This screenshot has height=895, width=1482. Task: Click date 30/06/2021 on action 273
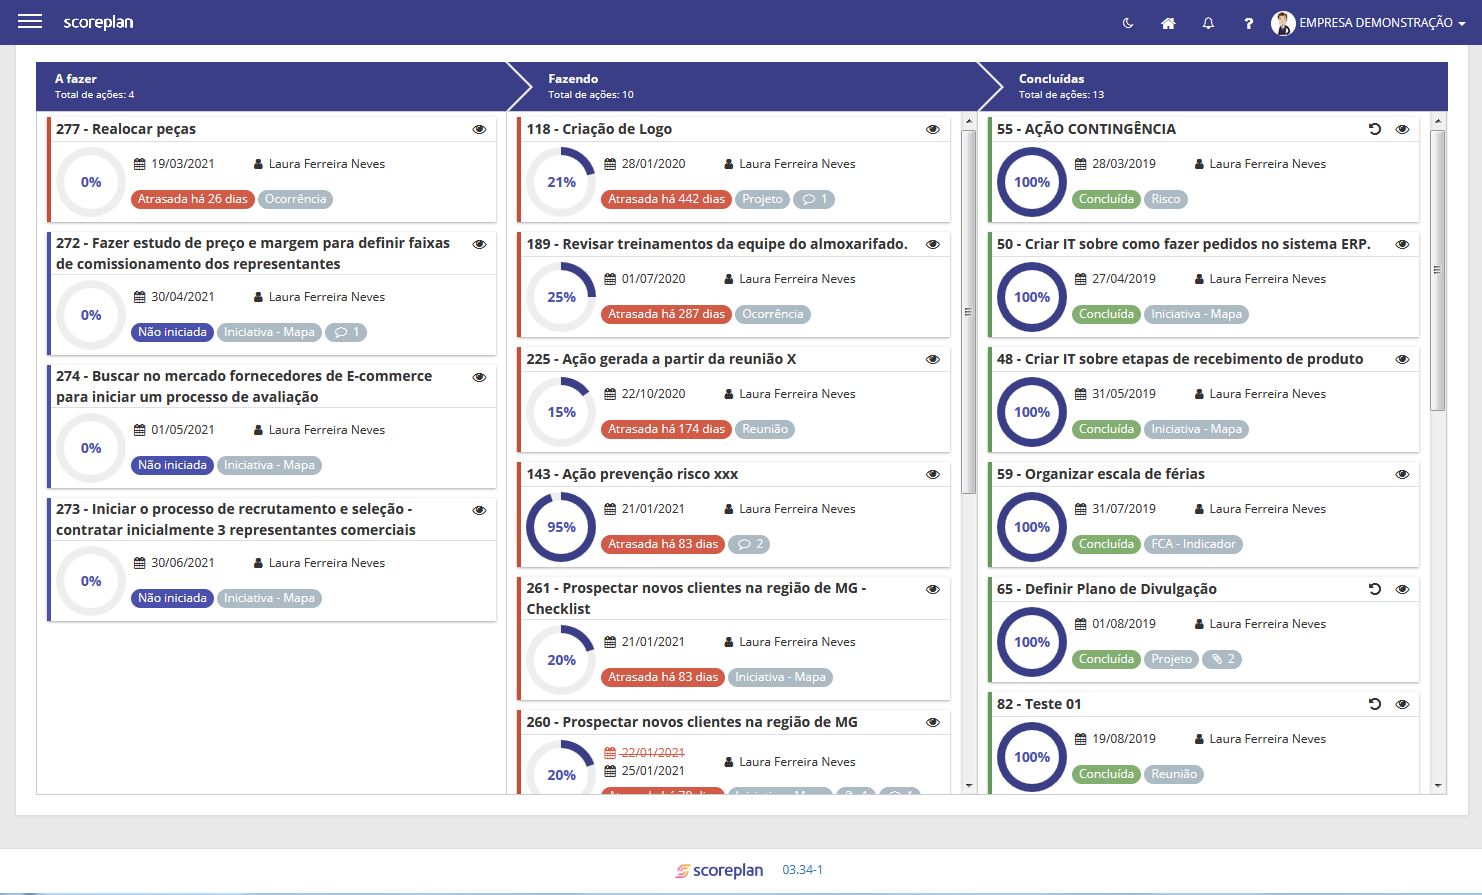183,563
